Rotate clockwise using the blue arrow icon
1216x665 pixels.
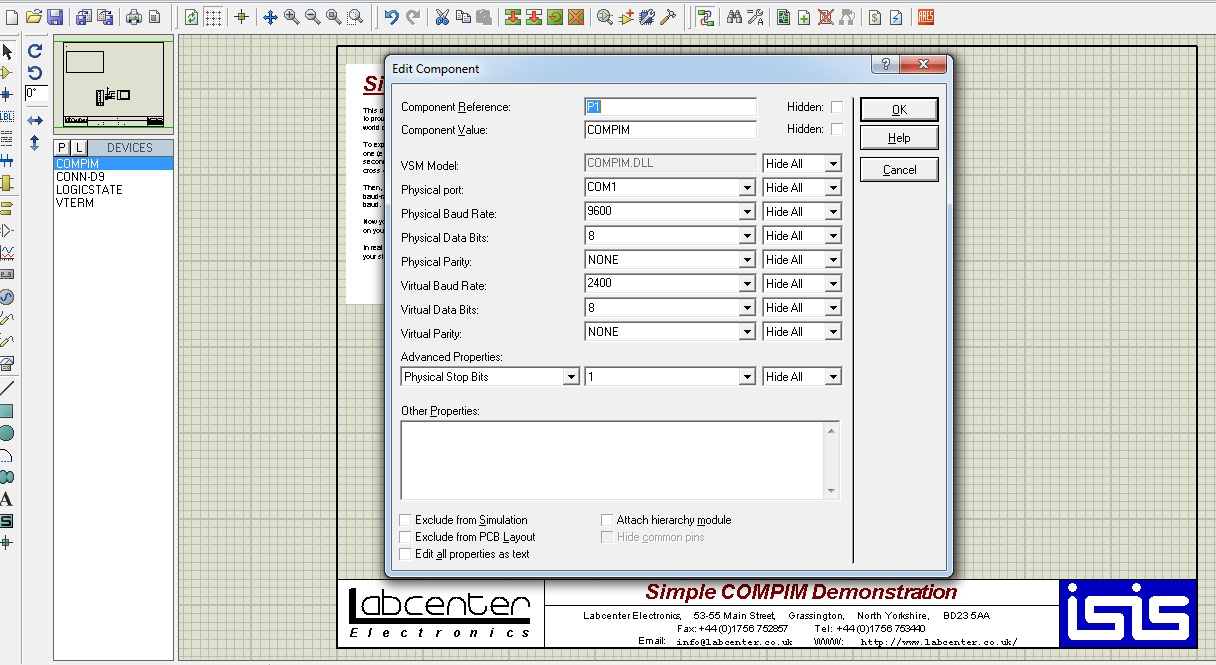(35, 51)
